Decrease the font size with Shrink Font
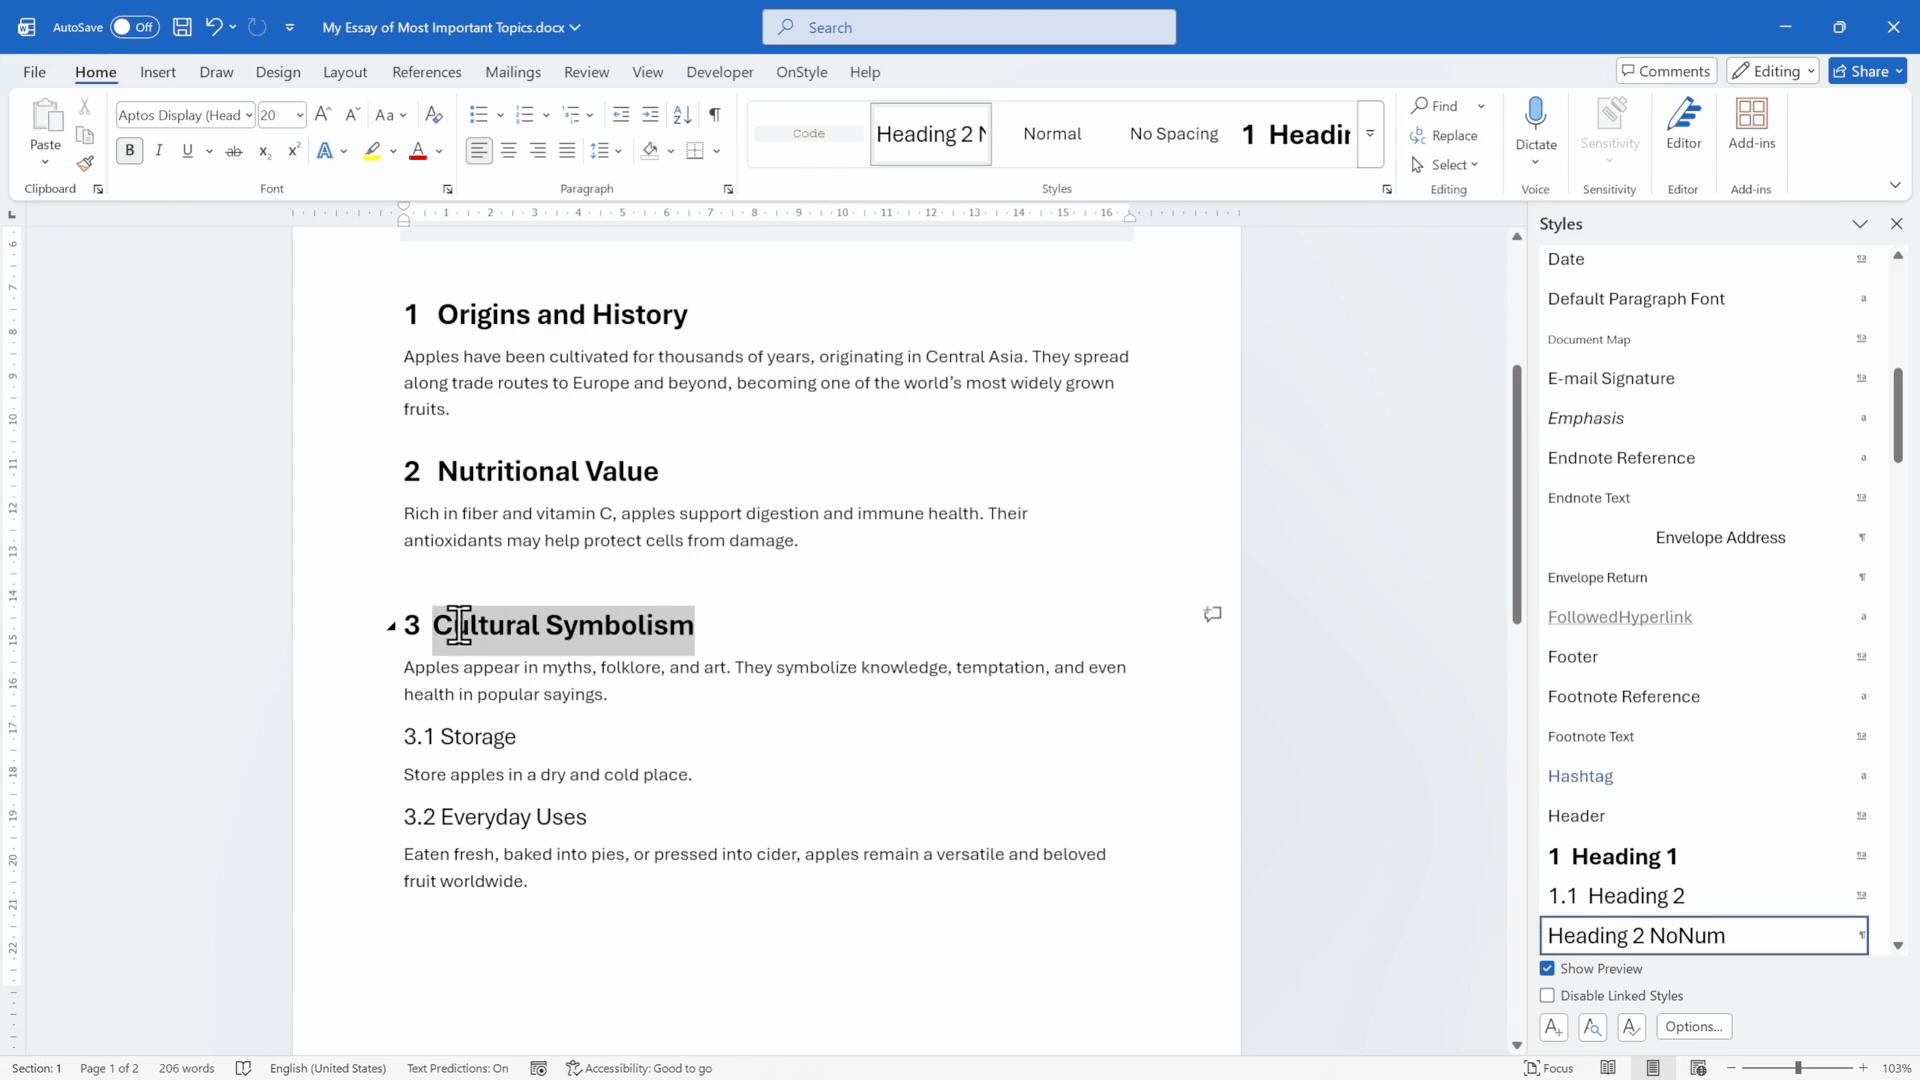 point(352,115)
